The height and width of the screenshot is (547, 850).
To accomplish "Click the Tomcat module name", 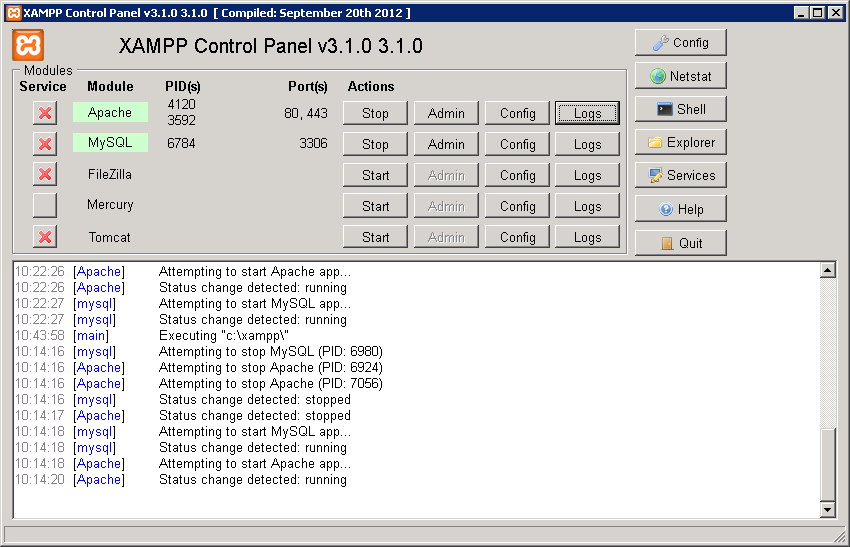I will point(110,237).
